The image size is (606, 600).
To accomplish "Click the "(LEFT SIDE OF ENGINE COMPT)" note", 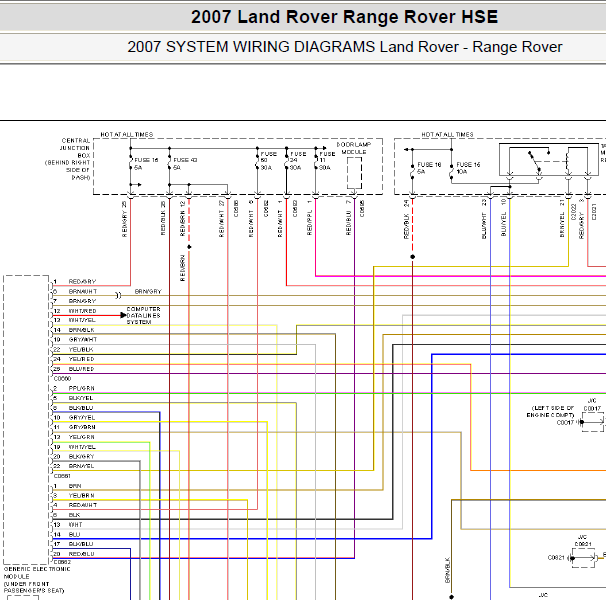I will tap(551, 411).
